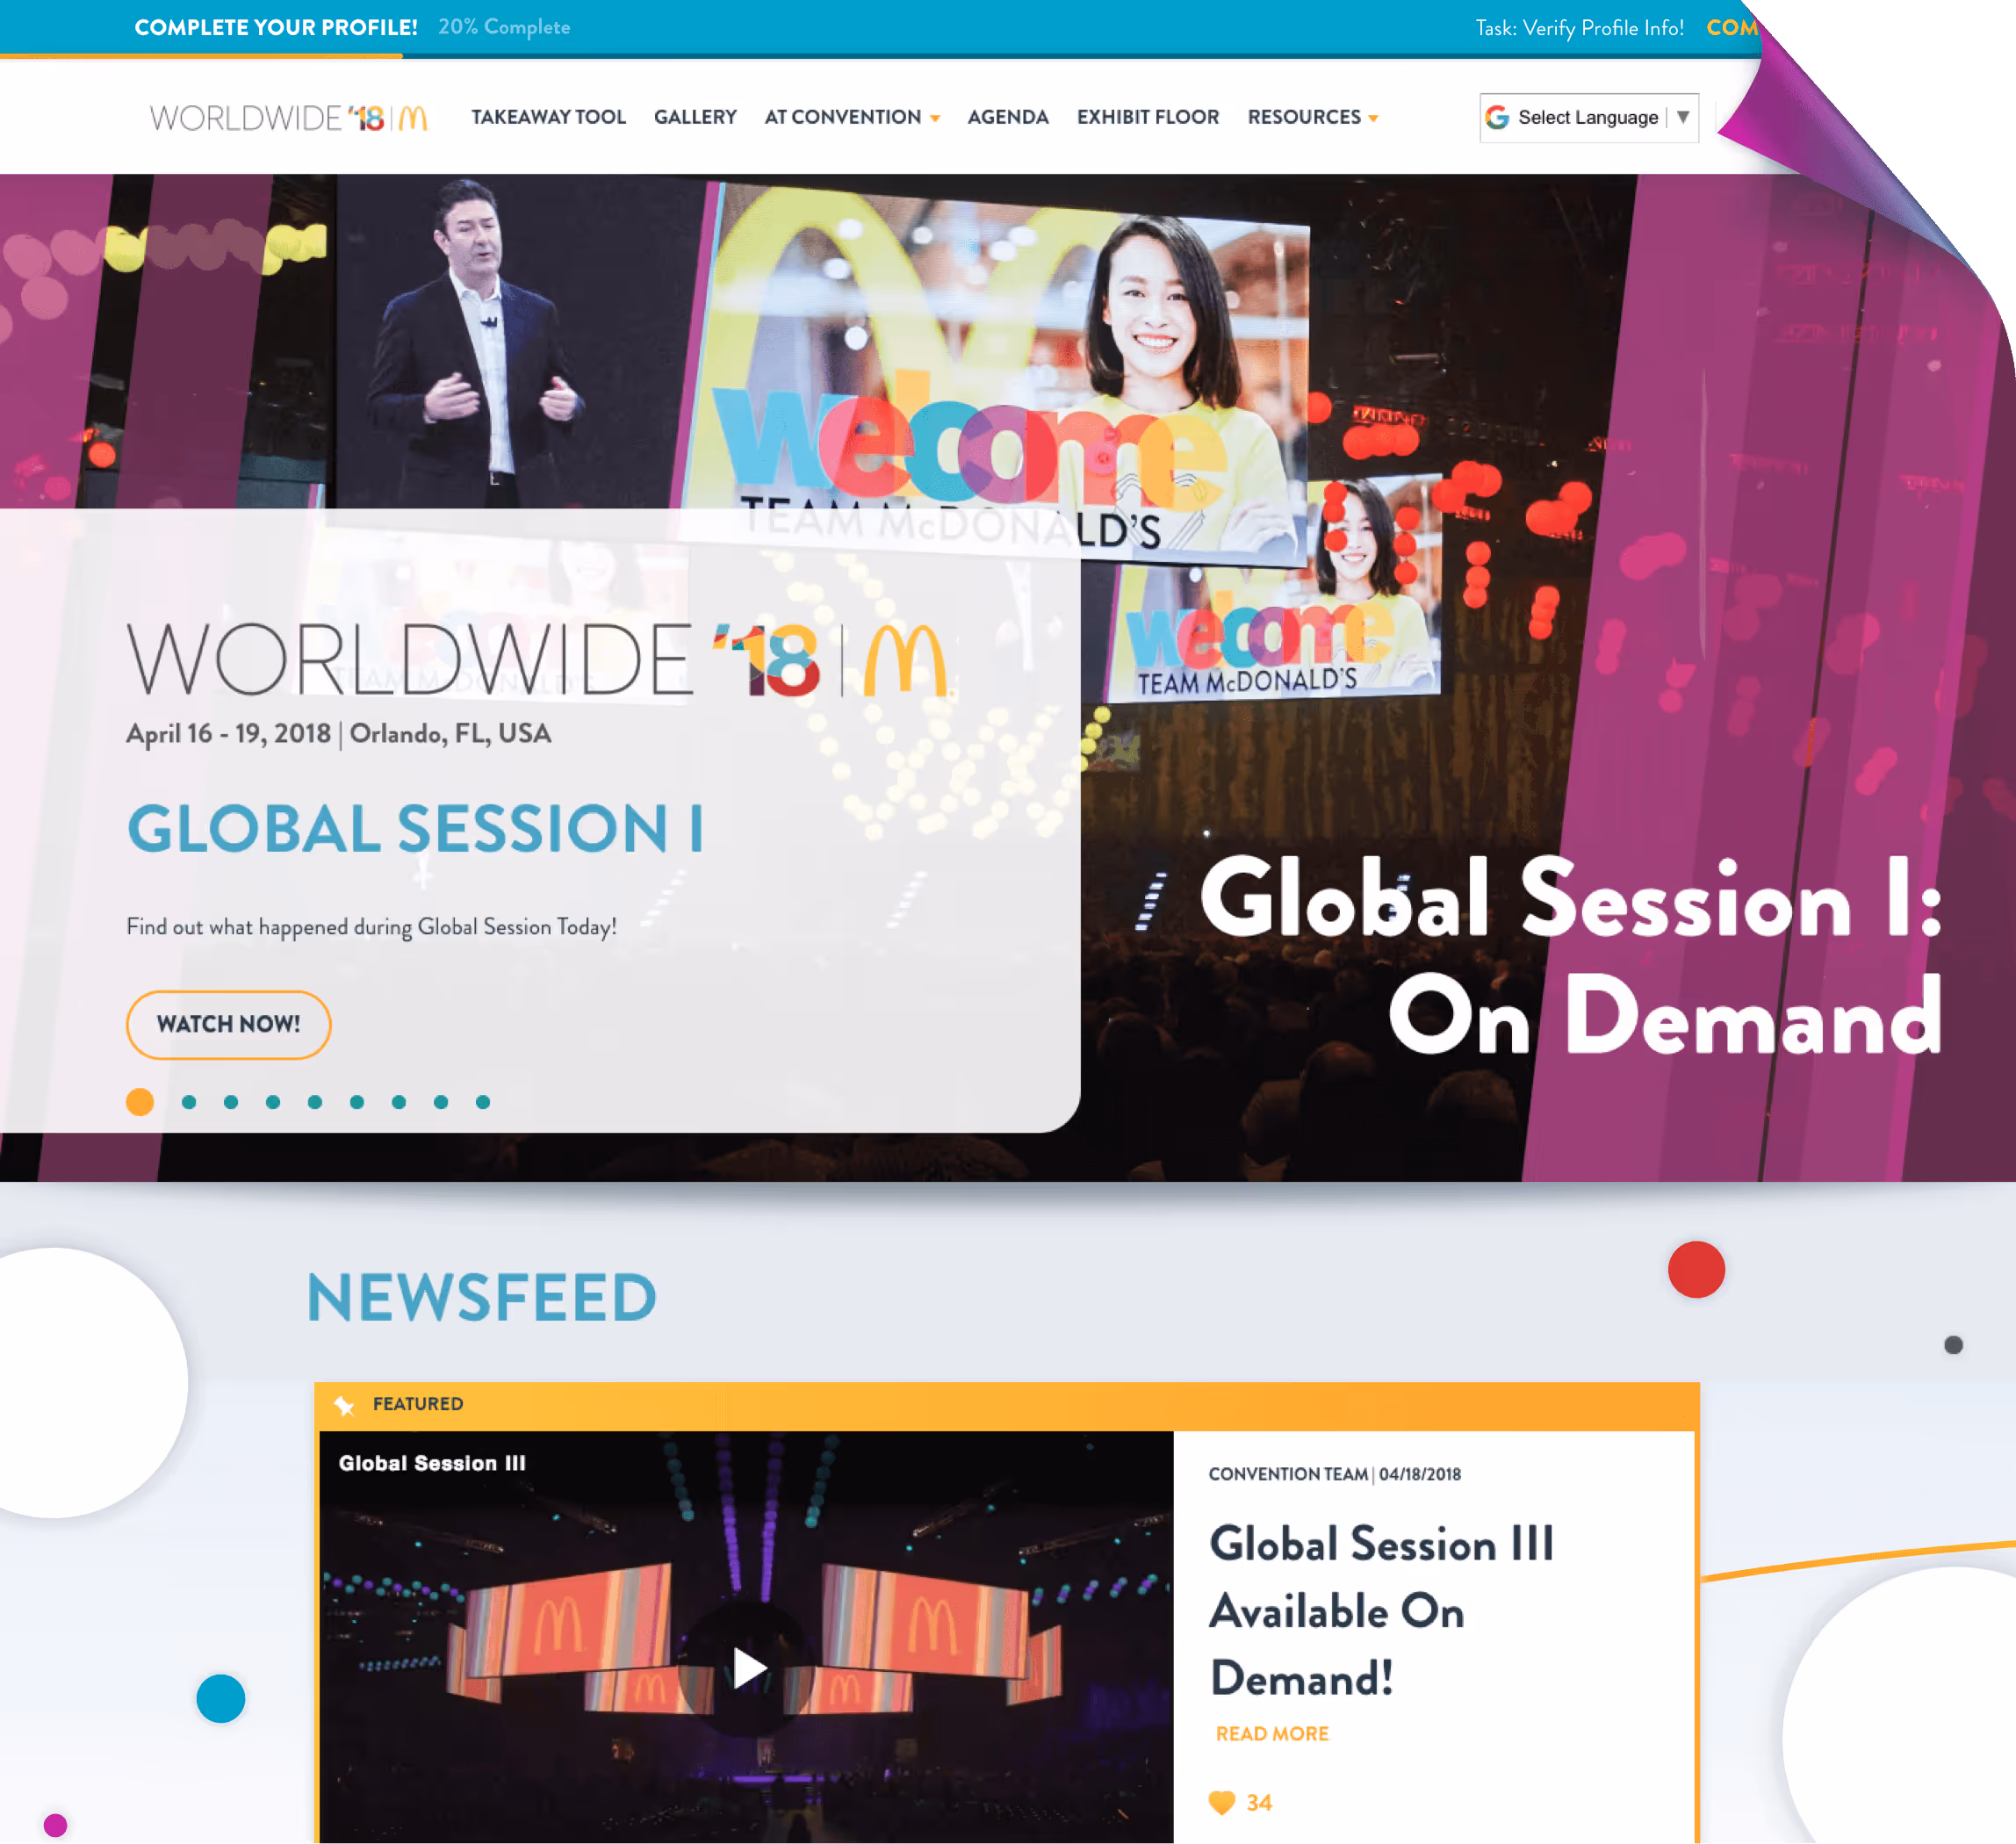2016x1844 pixels.
Task: Open the Takeaway Tool page
Action: click(x=548, y=117)
